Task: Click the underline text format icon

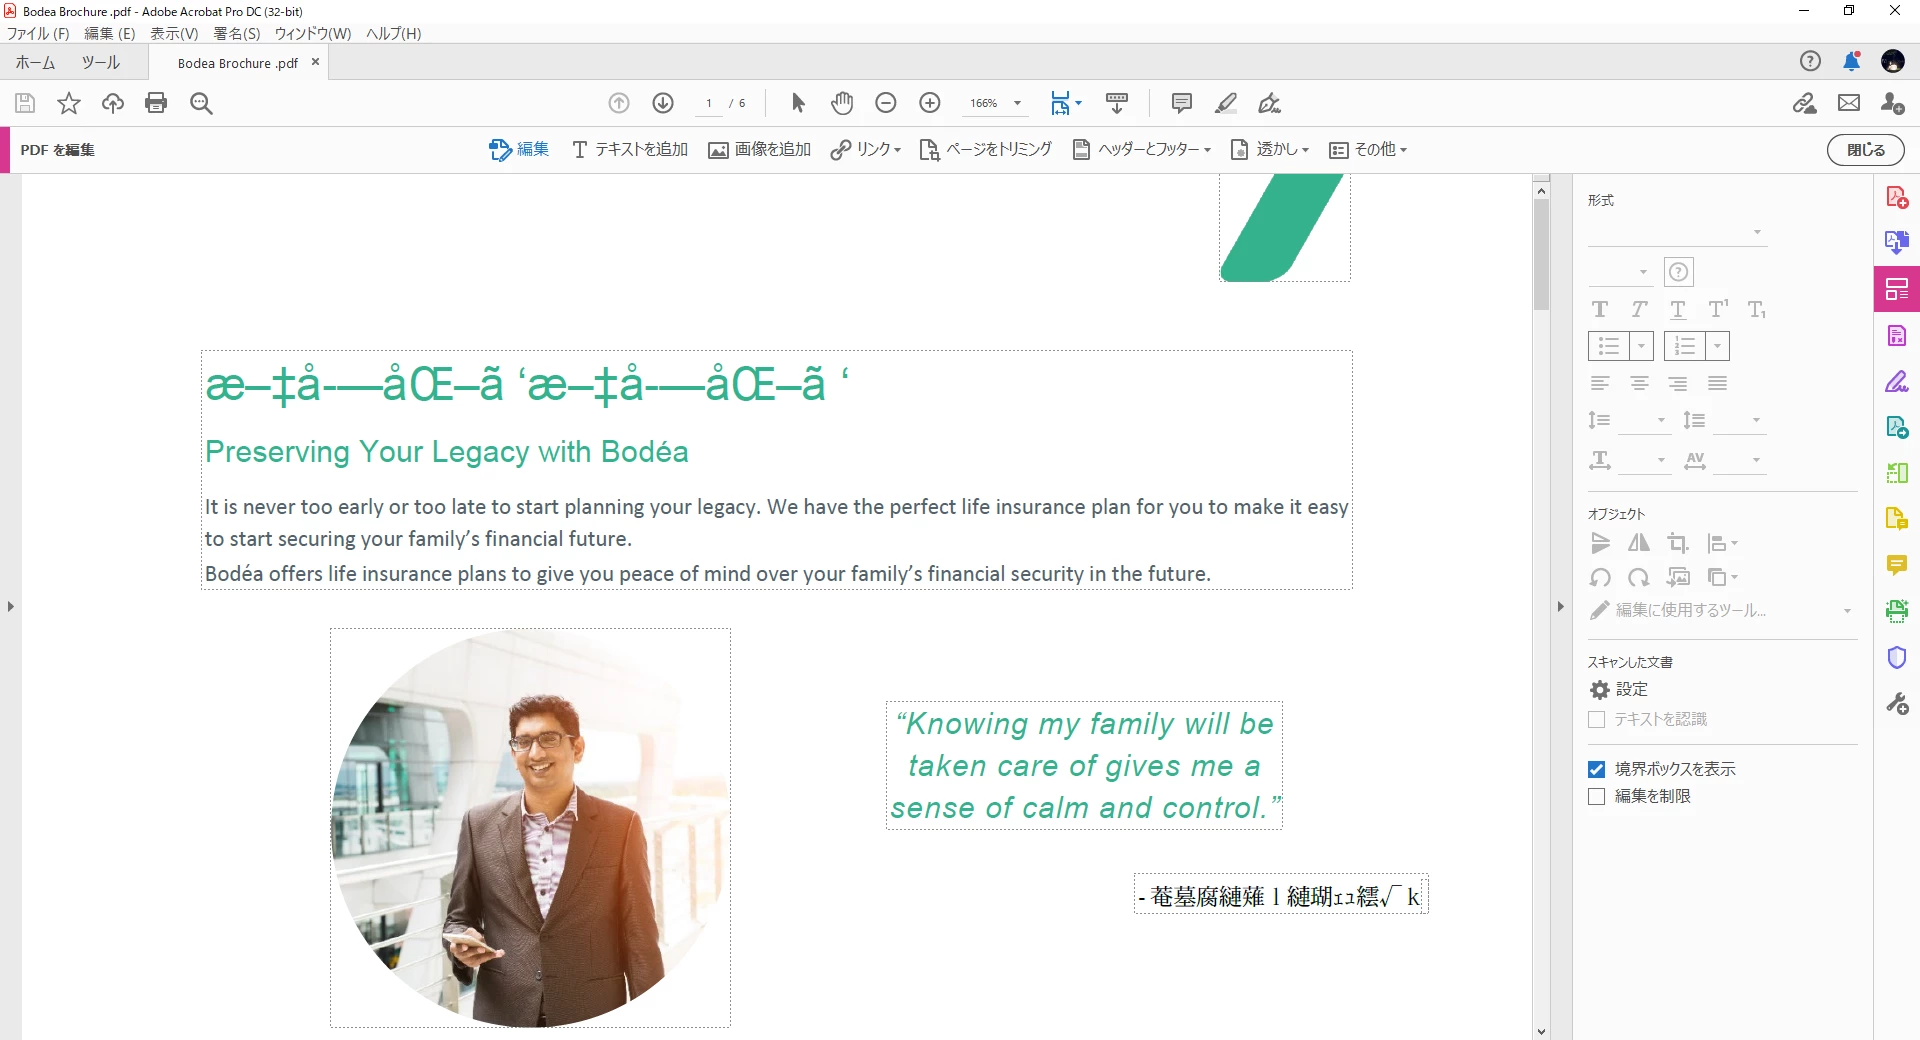Action: coord(1678,309)
